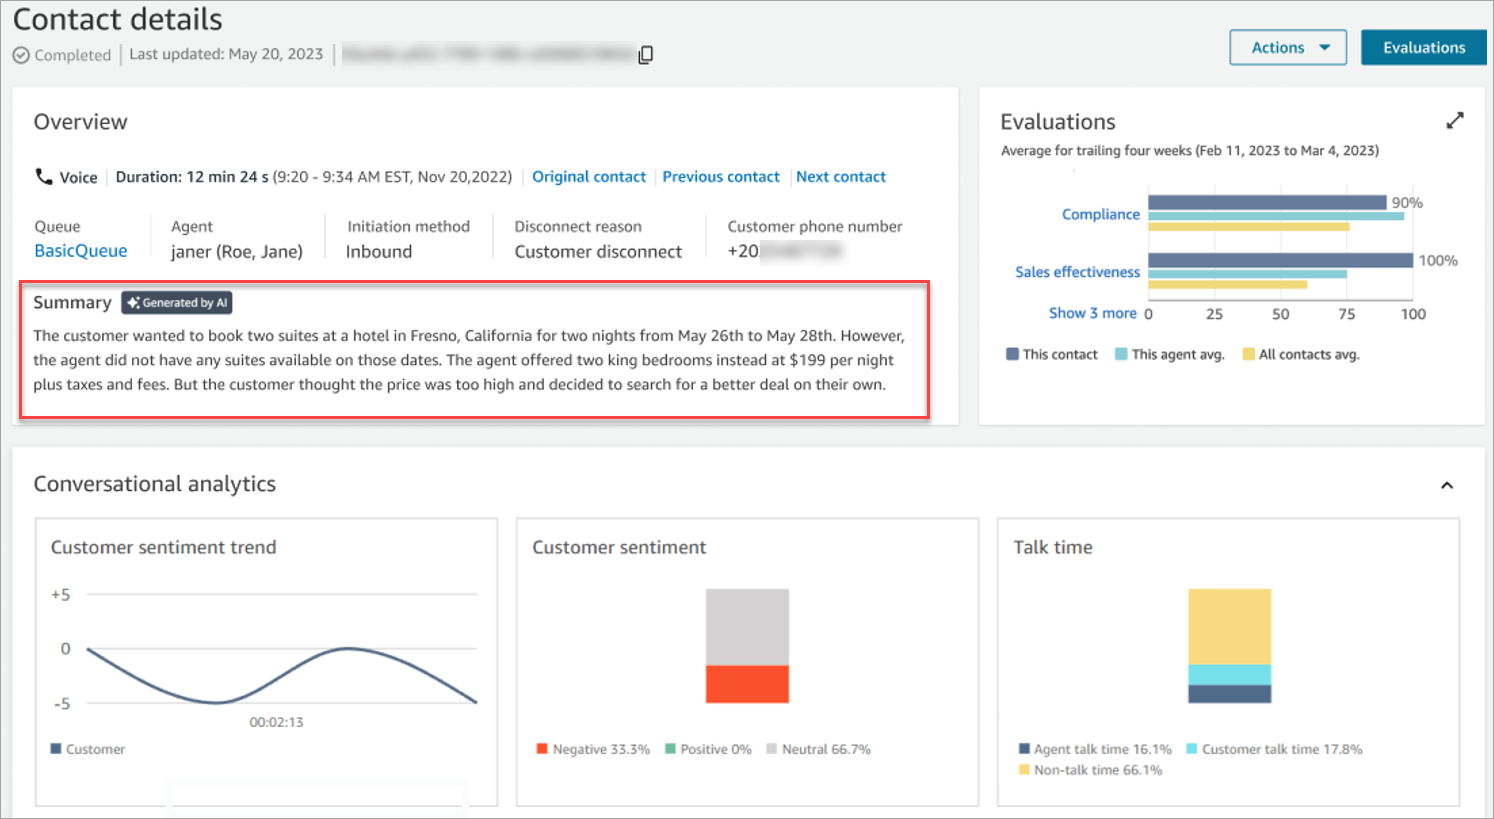1494x819 pixels.
Task: Click the Completed status checkmark icon
Action: 21,55
